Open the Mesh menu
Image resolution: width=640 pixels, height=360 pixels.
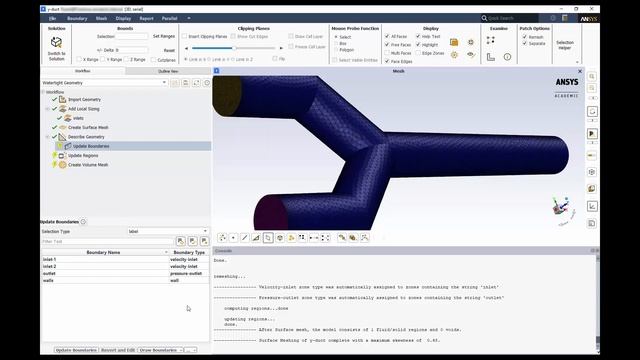pyautogui.click(x=101, y=18)
